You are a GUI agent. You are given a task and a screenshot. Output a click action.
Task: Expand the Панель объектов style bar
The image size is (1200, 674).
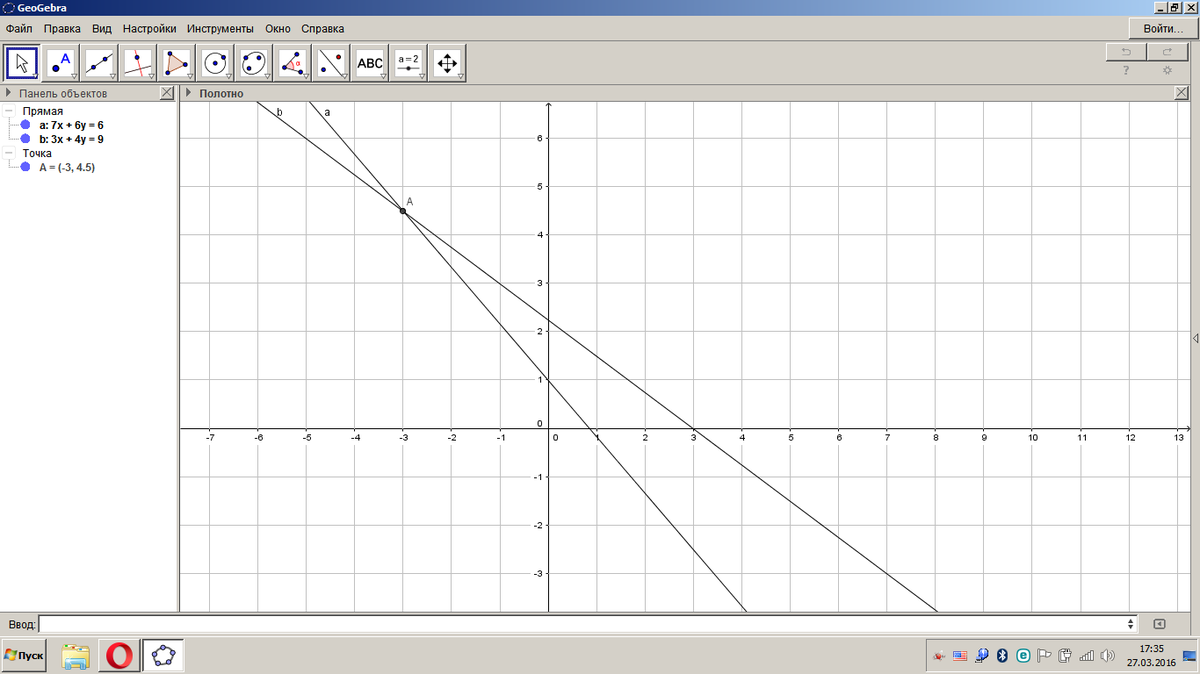[9, 93]
